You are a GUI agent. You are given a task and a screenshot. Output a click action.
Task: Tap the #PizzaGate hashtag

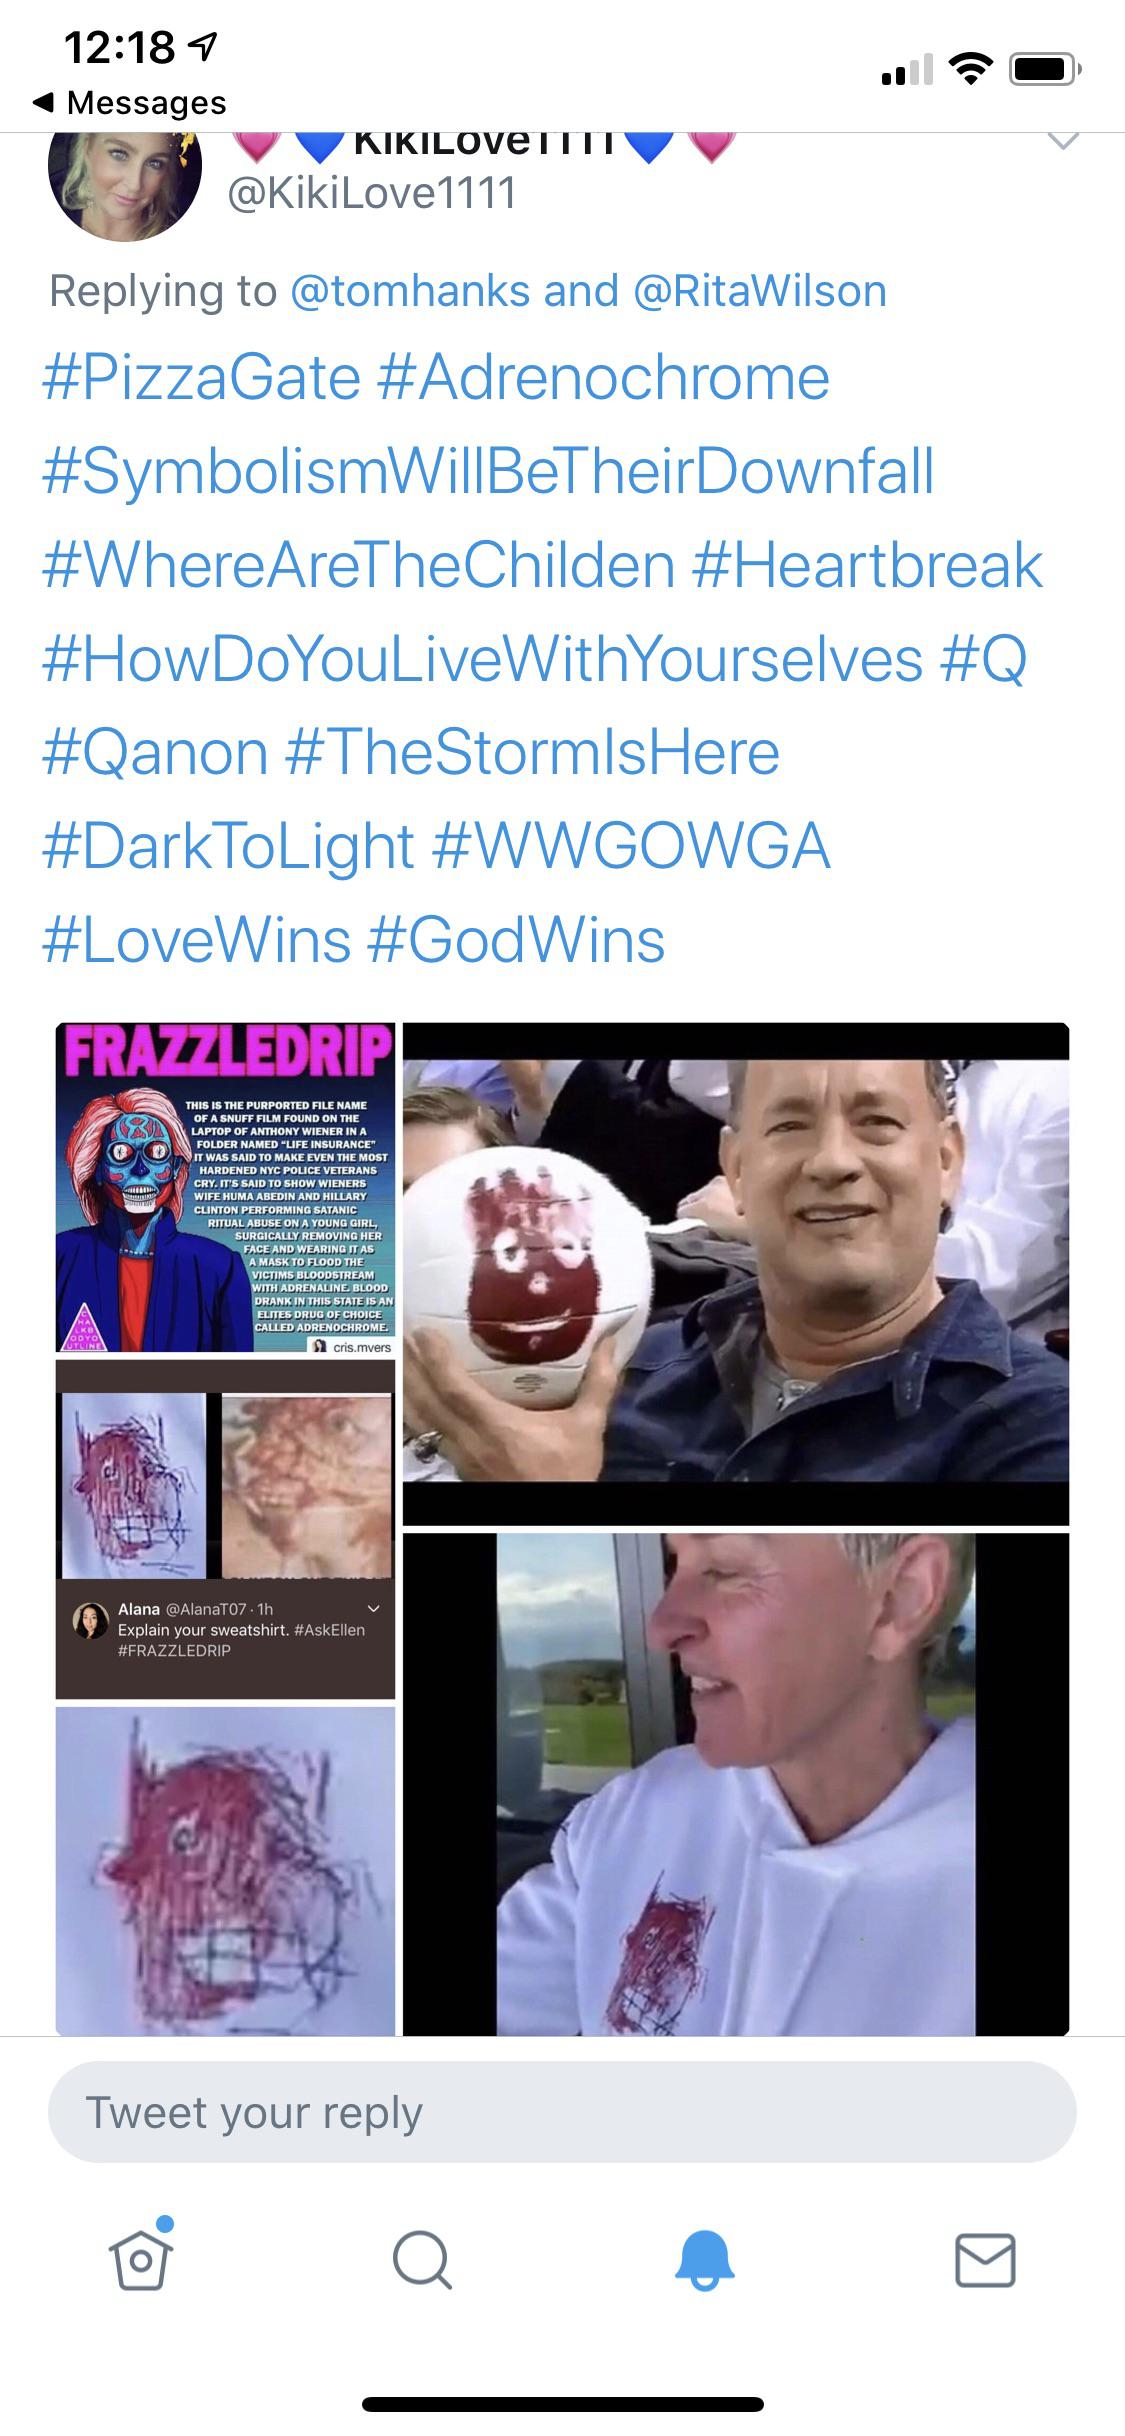[201, 379]
